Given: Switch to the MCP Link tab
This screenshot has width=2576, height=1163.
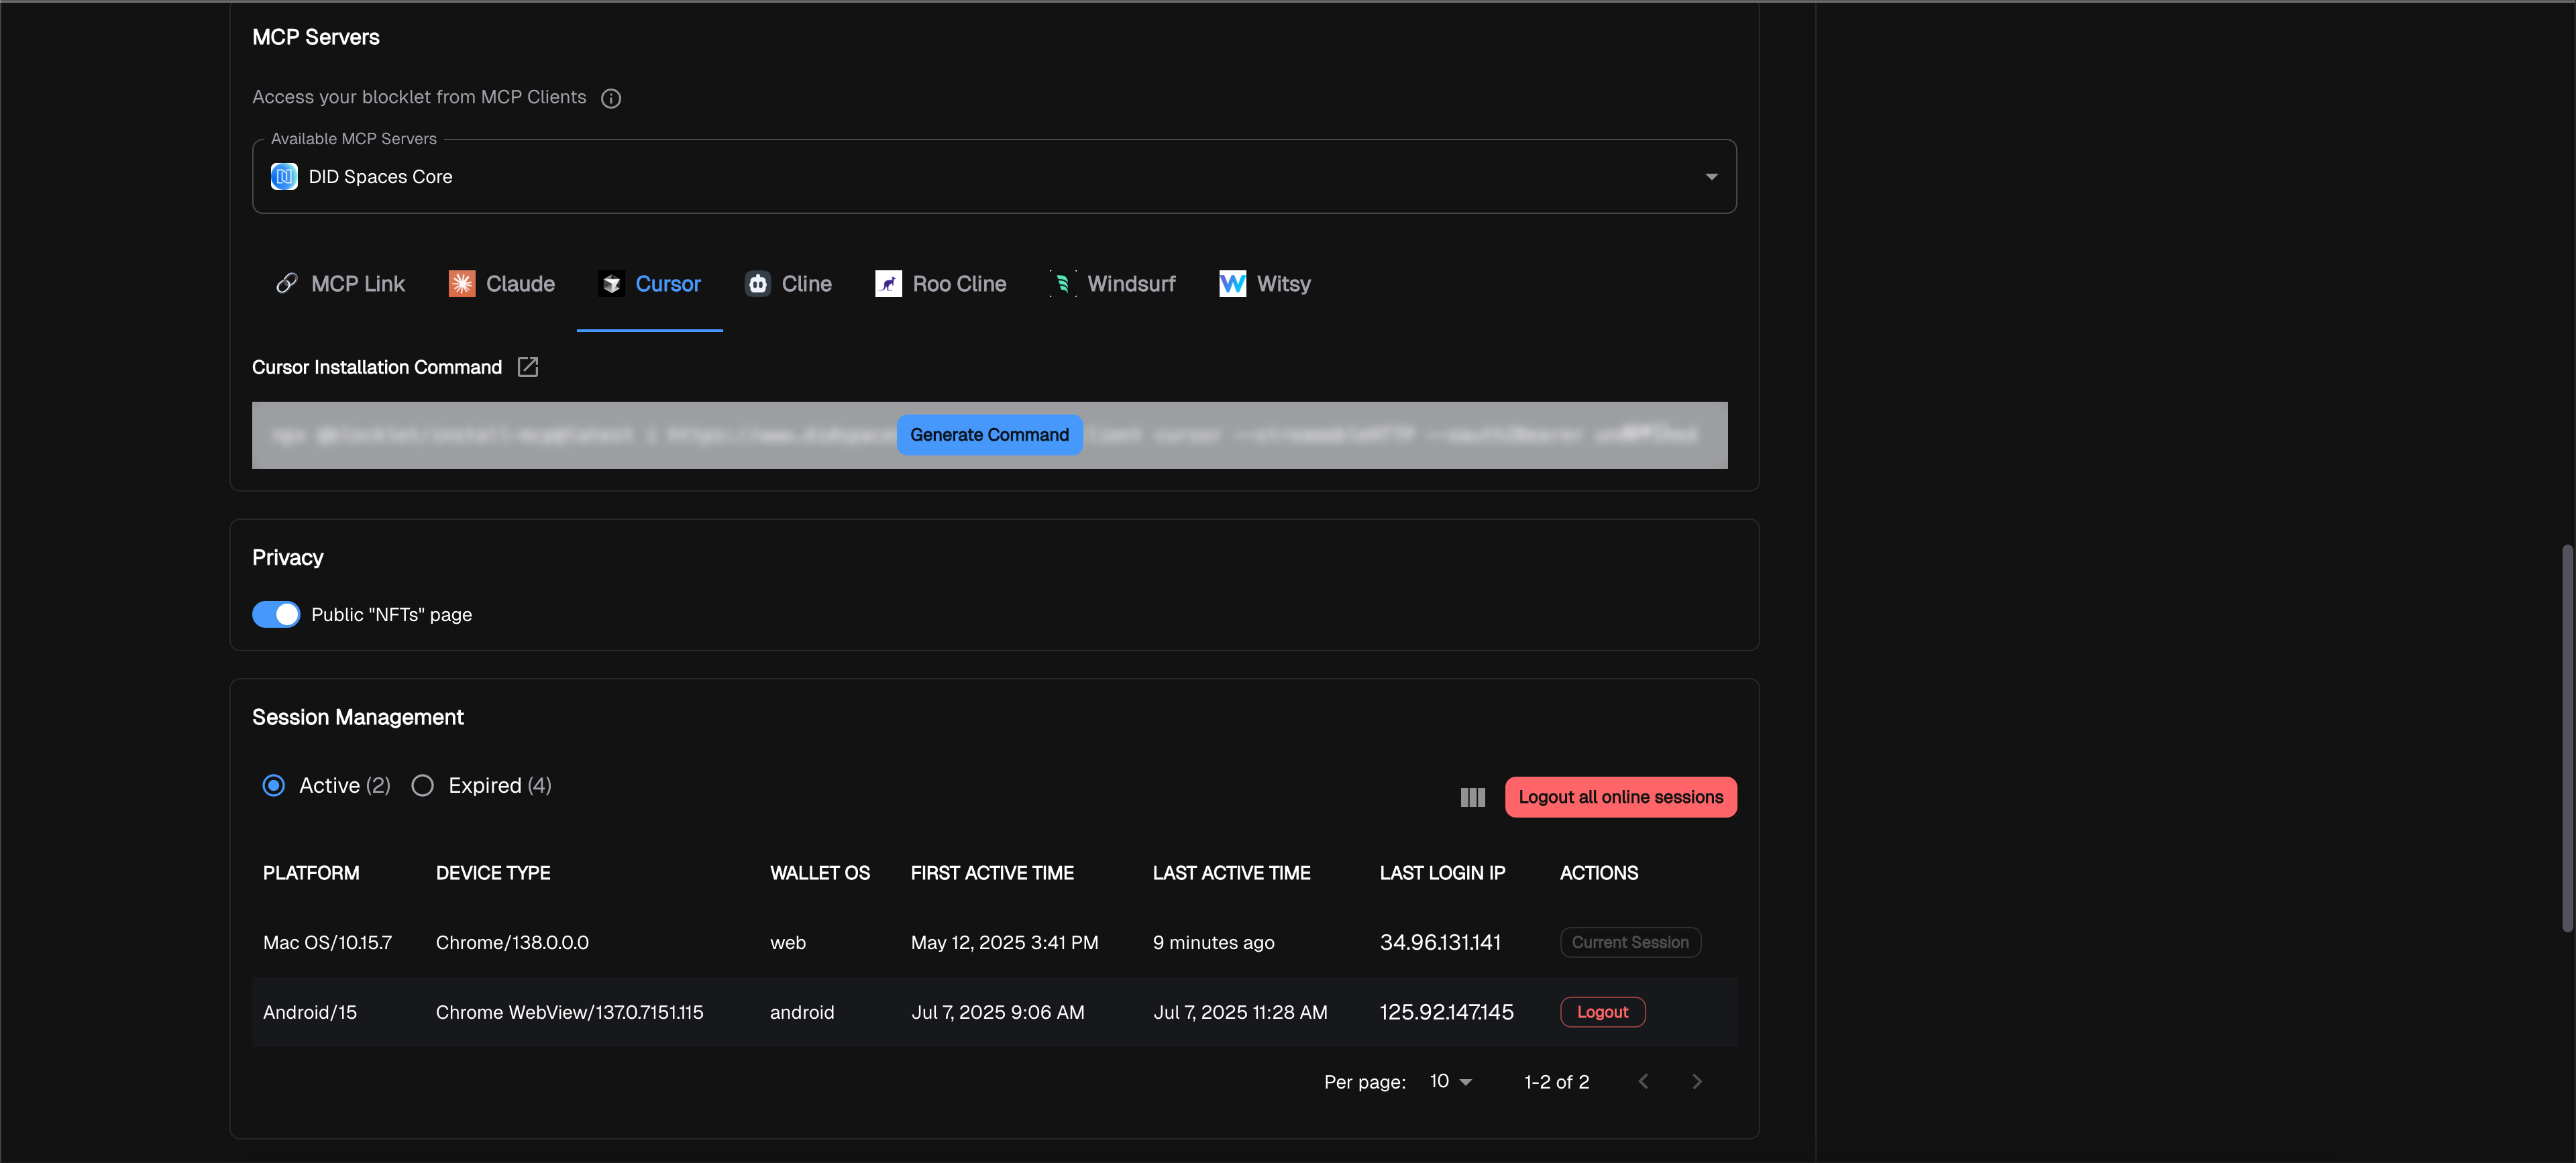Looking at the screenshot, I should tap(340, 284).
